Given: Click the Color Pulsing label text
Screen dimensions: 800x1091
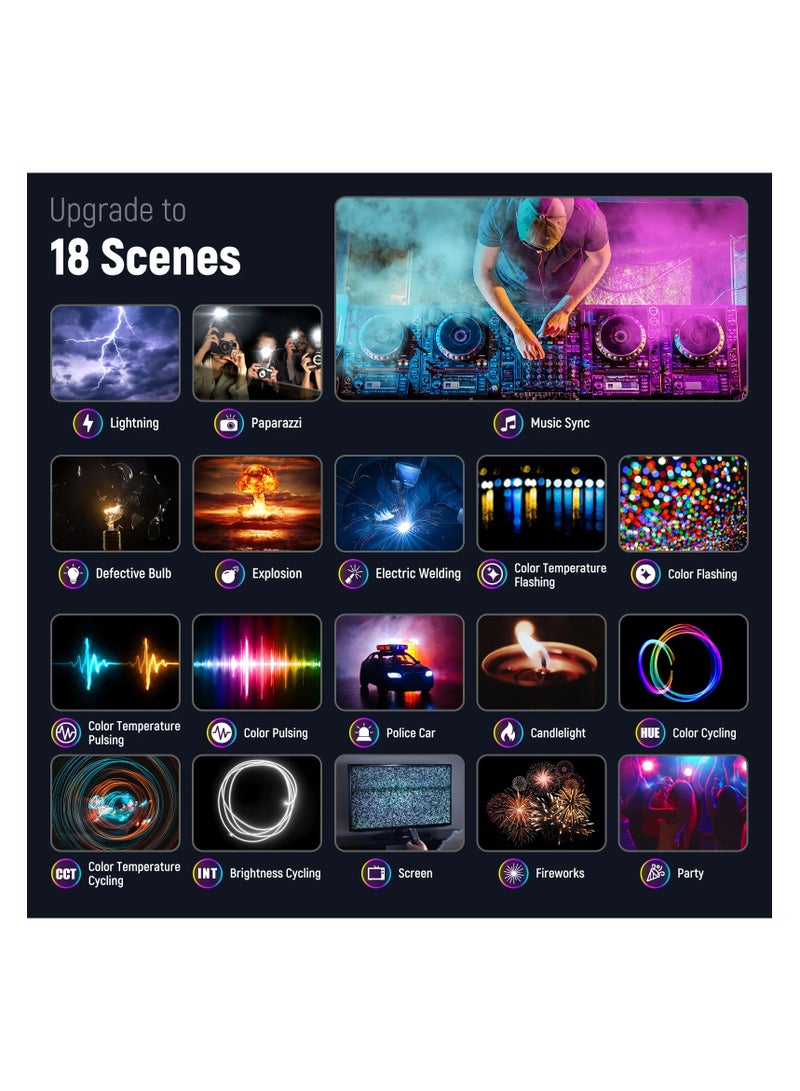Looking at the screenshot, I should click(275, 733).
